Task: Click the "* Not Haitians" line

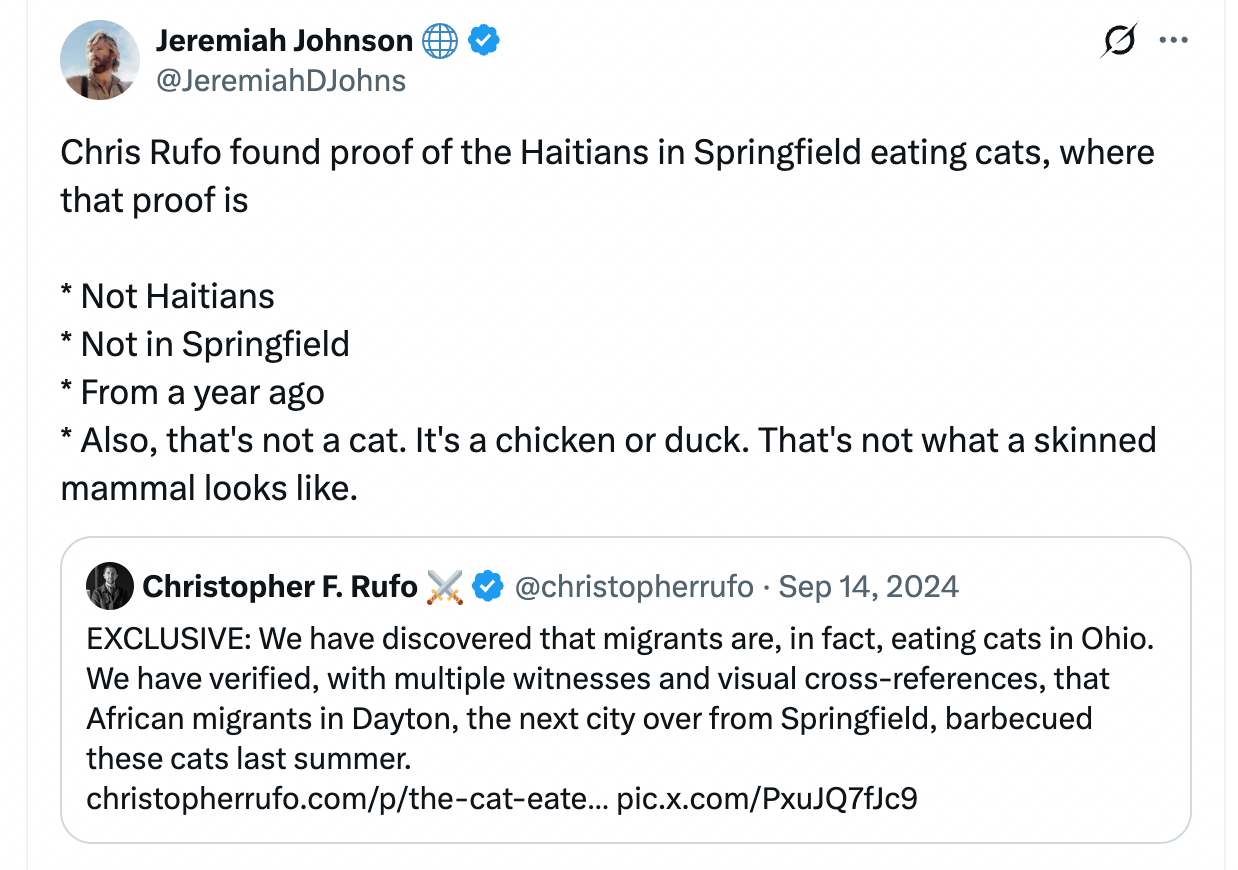Action: (x=167, y=296)
